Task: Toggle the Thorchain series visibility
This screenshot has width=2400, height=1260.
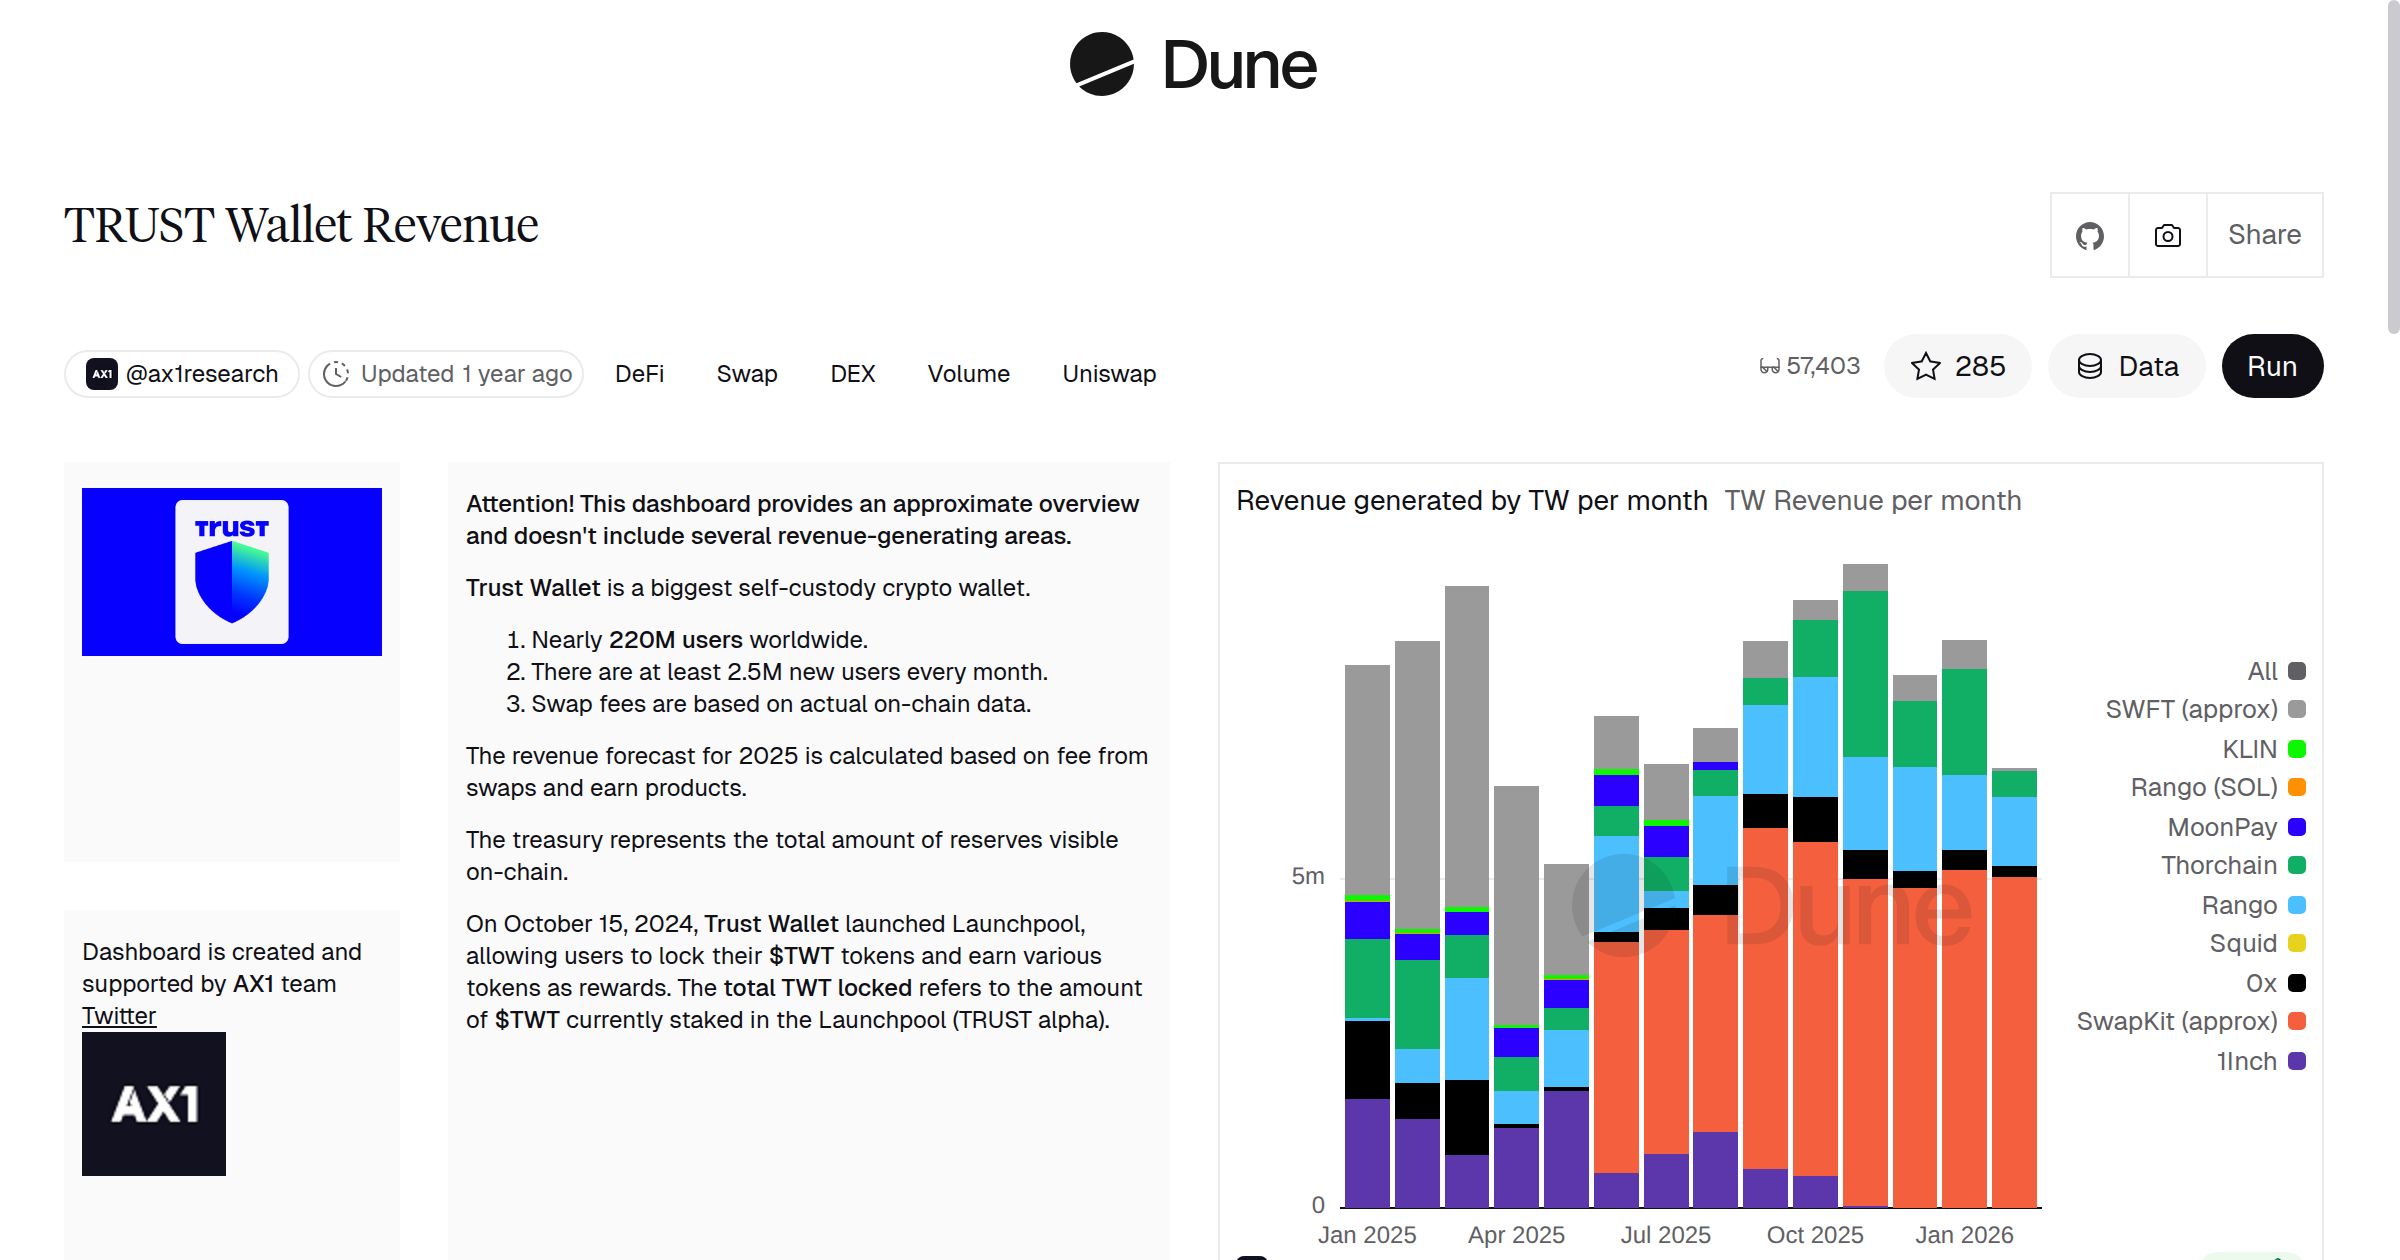Action: (2217, 865)
